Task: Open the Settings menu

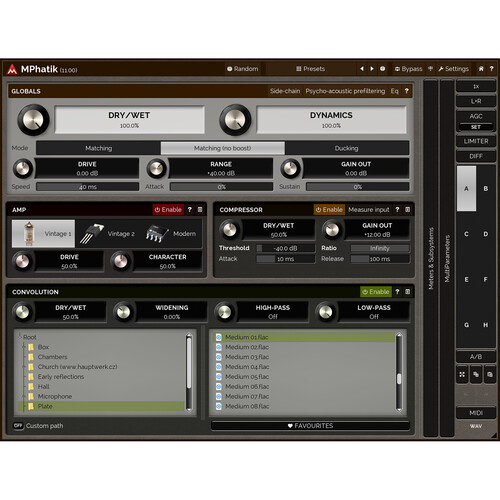Action: 453,69
